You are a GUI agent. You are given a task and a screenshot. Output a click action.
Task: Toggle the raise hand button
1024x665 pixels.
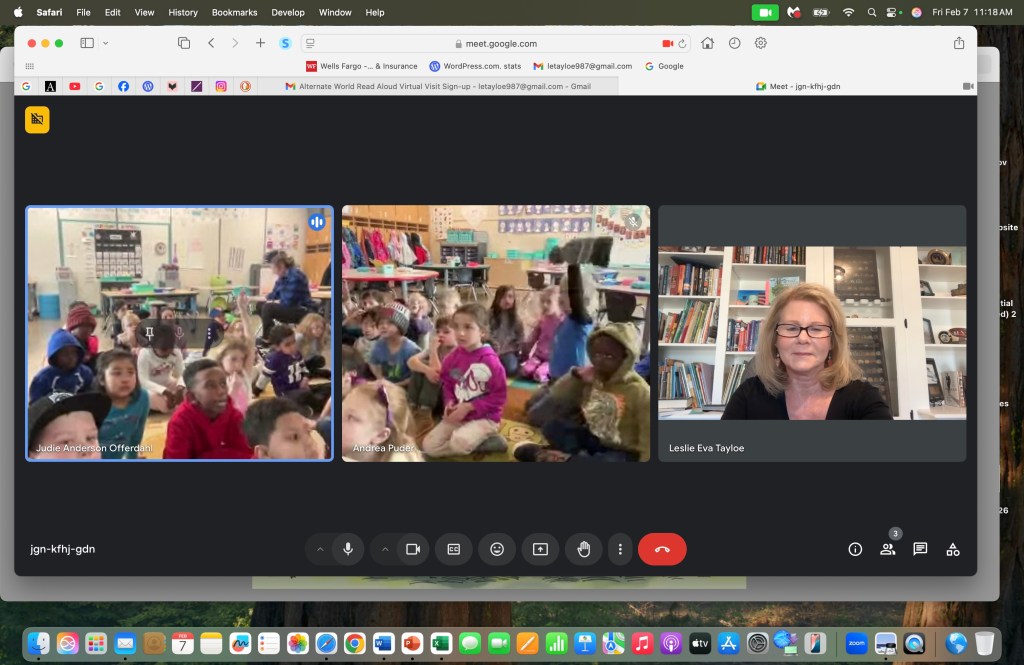click(x=584, y=549)
